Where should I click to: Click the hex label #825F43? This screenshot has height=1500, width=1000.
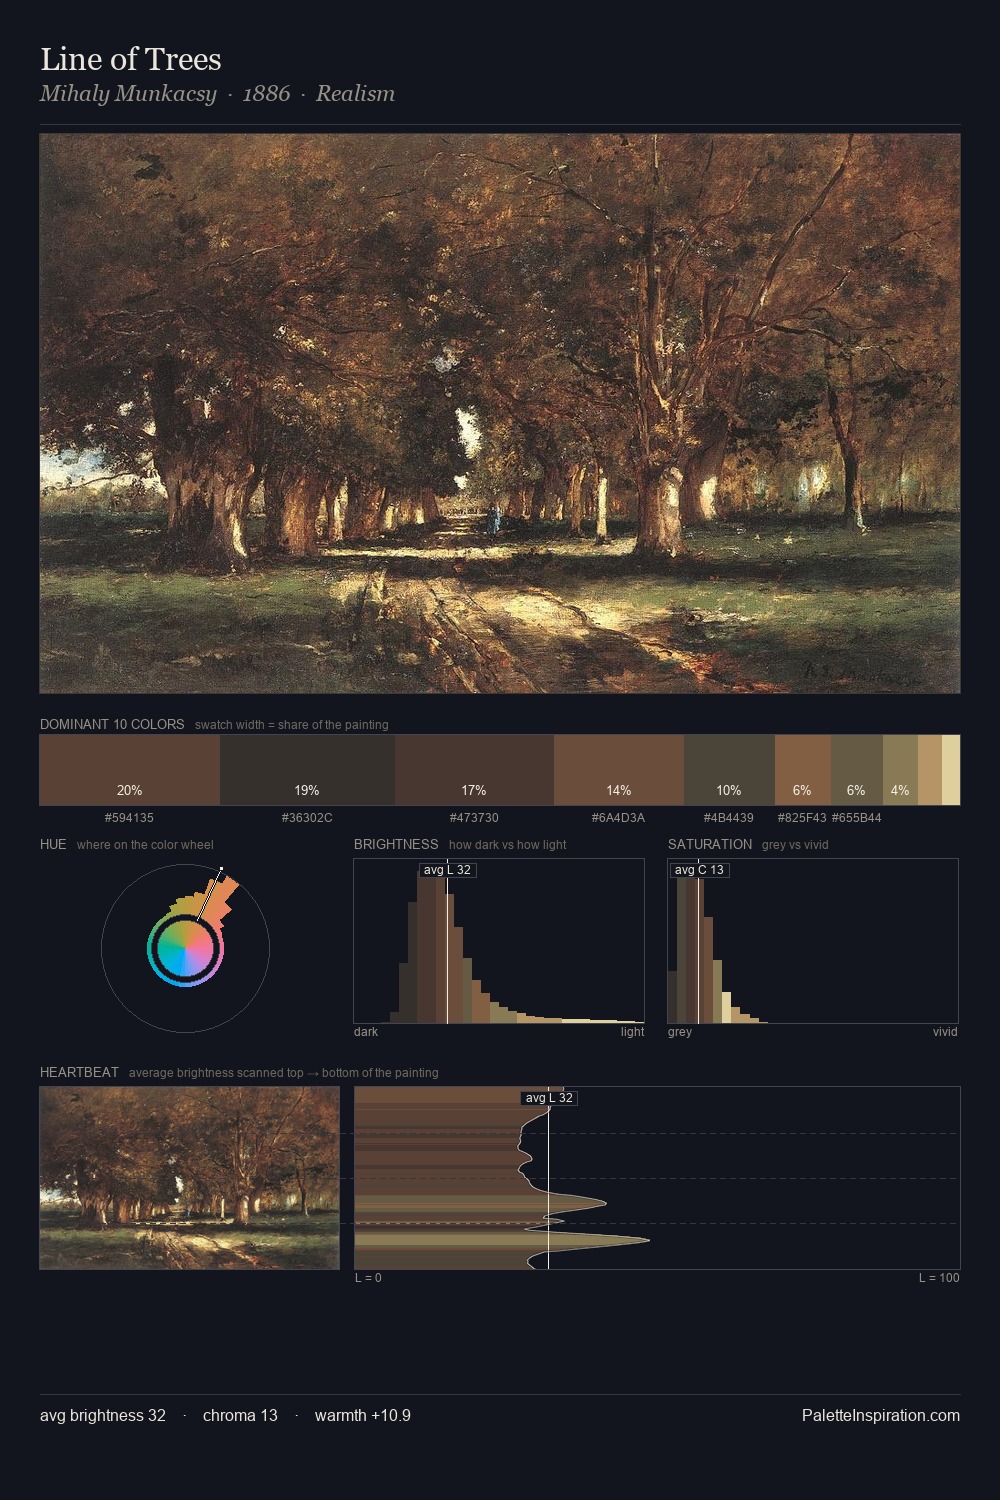pos(802,818)
